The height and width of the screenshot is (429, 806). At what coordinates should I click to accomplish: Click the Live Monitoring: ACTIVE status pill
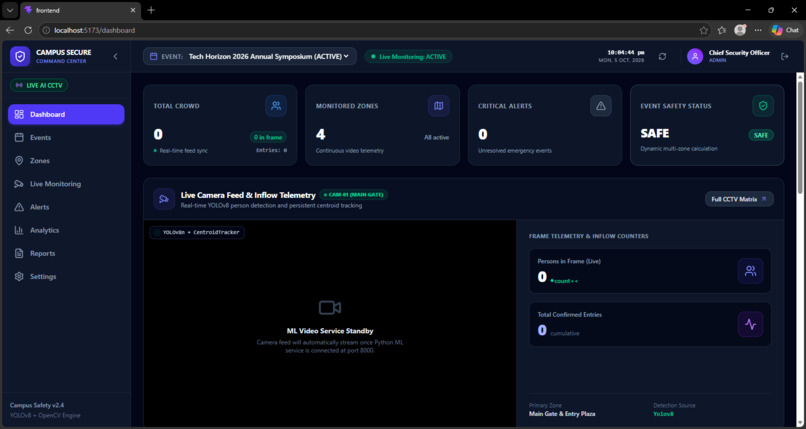(x=409, y=57)
